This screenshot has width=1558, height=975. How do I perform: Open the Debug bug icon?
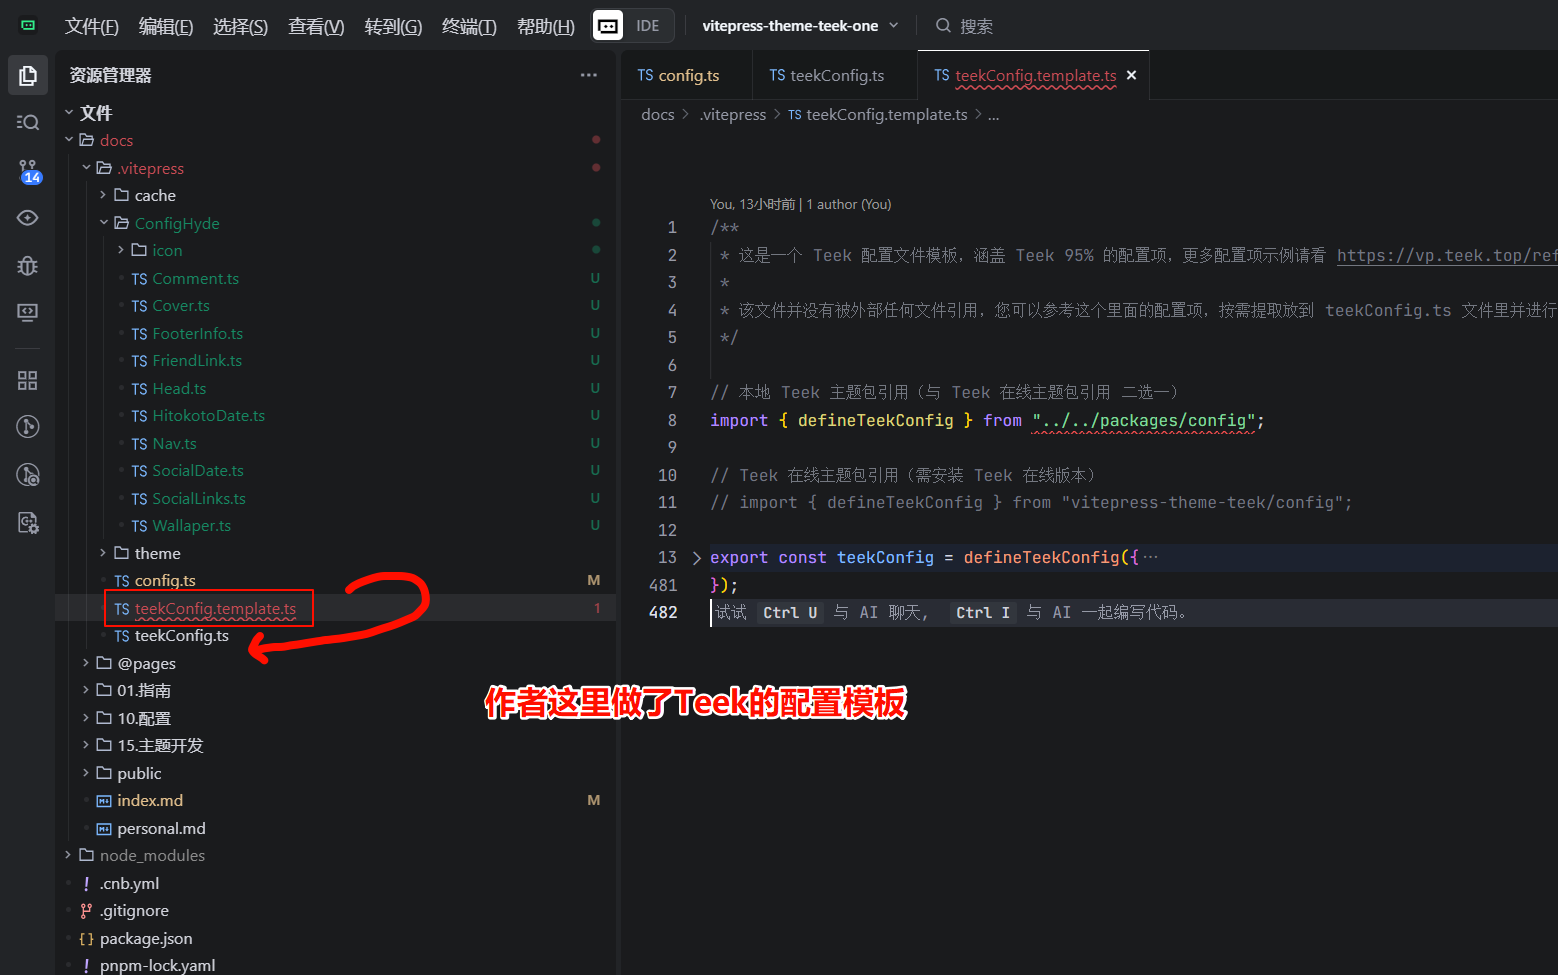28,265
